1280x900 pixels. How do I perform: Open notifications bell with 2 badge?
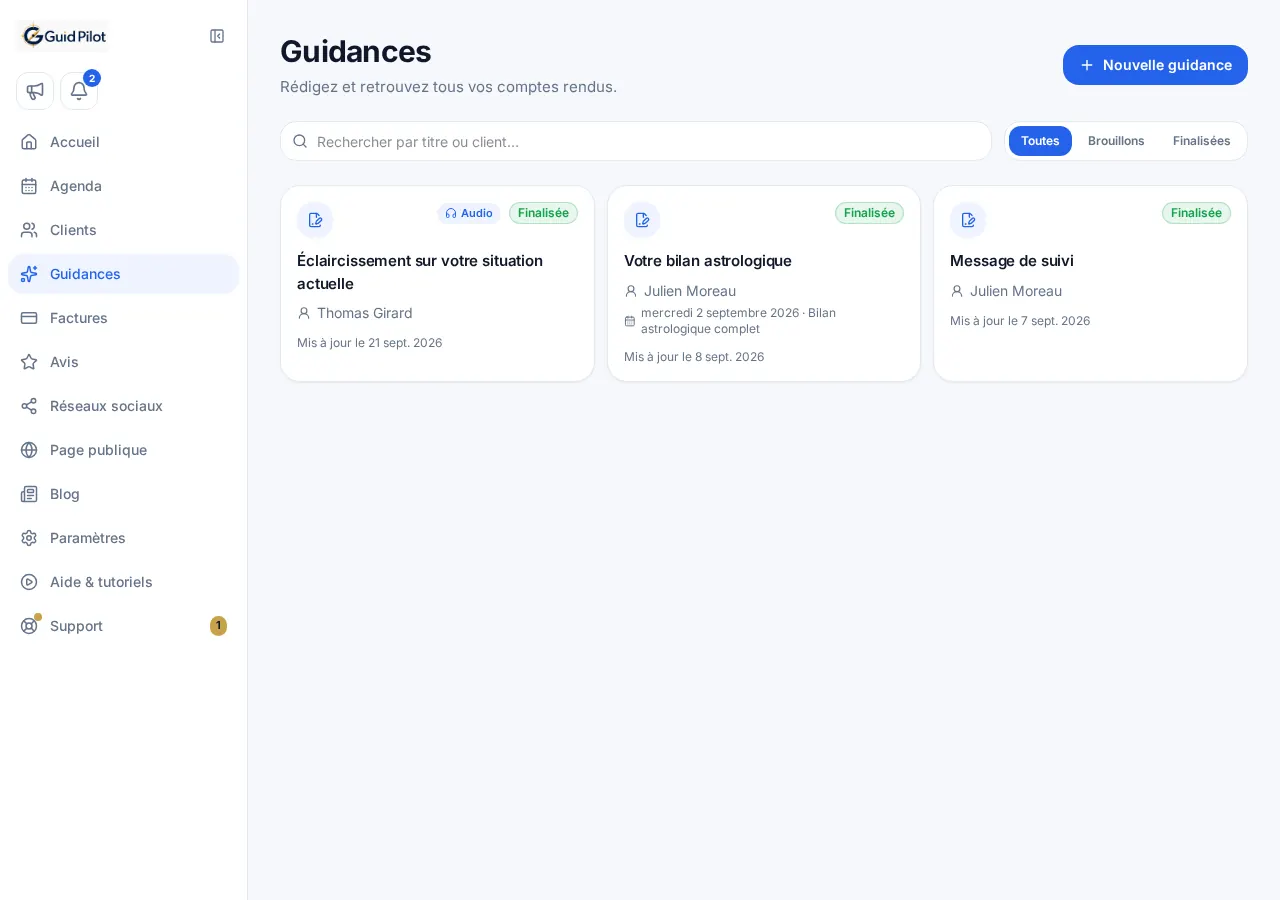coord(79,91)
